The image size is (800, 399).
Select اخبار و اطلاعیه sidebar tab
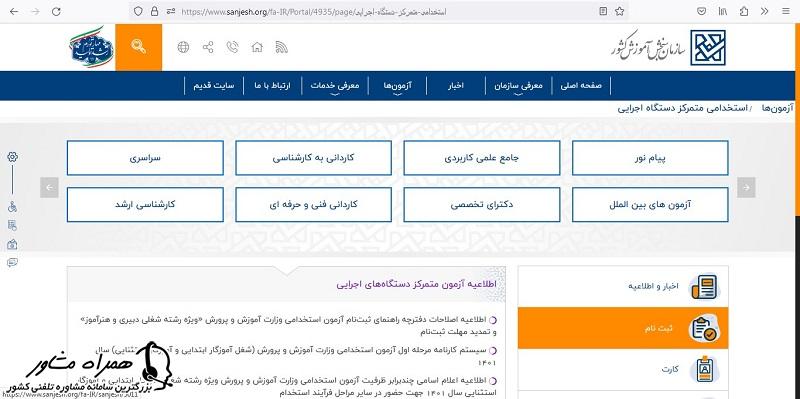pos(623,287)
